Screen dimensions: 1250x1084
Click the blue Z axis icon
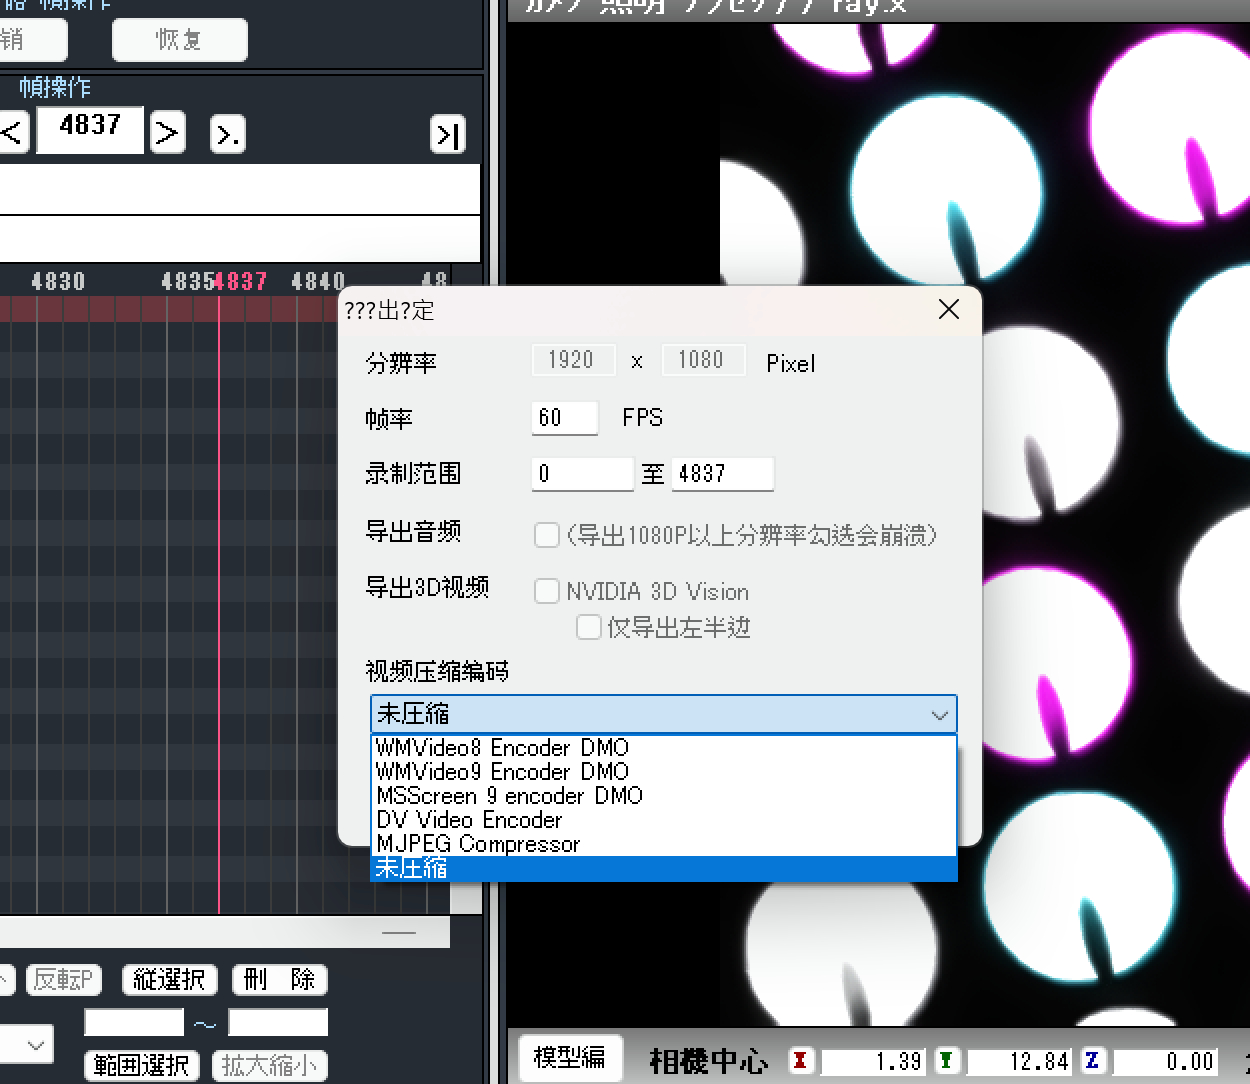pos(1092,1061)
